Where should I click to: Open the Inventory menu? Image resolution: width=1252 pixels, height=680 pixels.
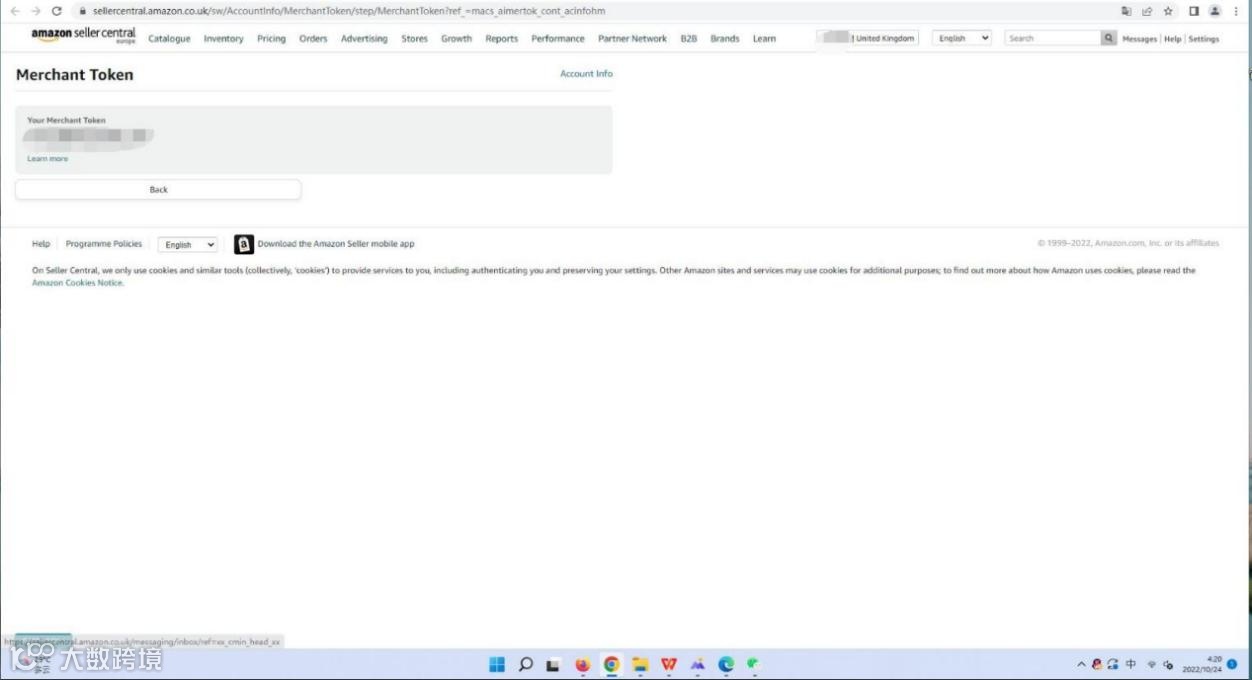[x=223, y=39]
